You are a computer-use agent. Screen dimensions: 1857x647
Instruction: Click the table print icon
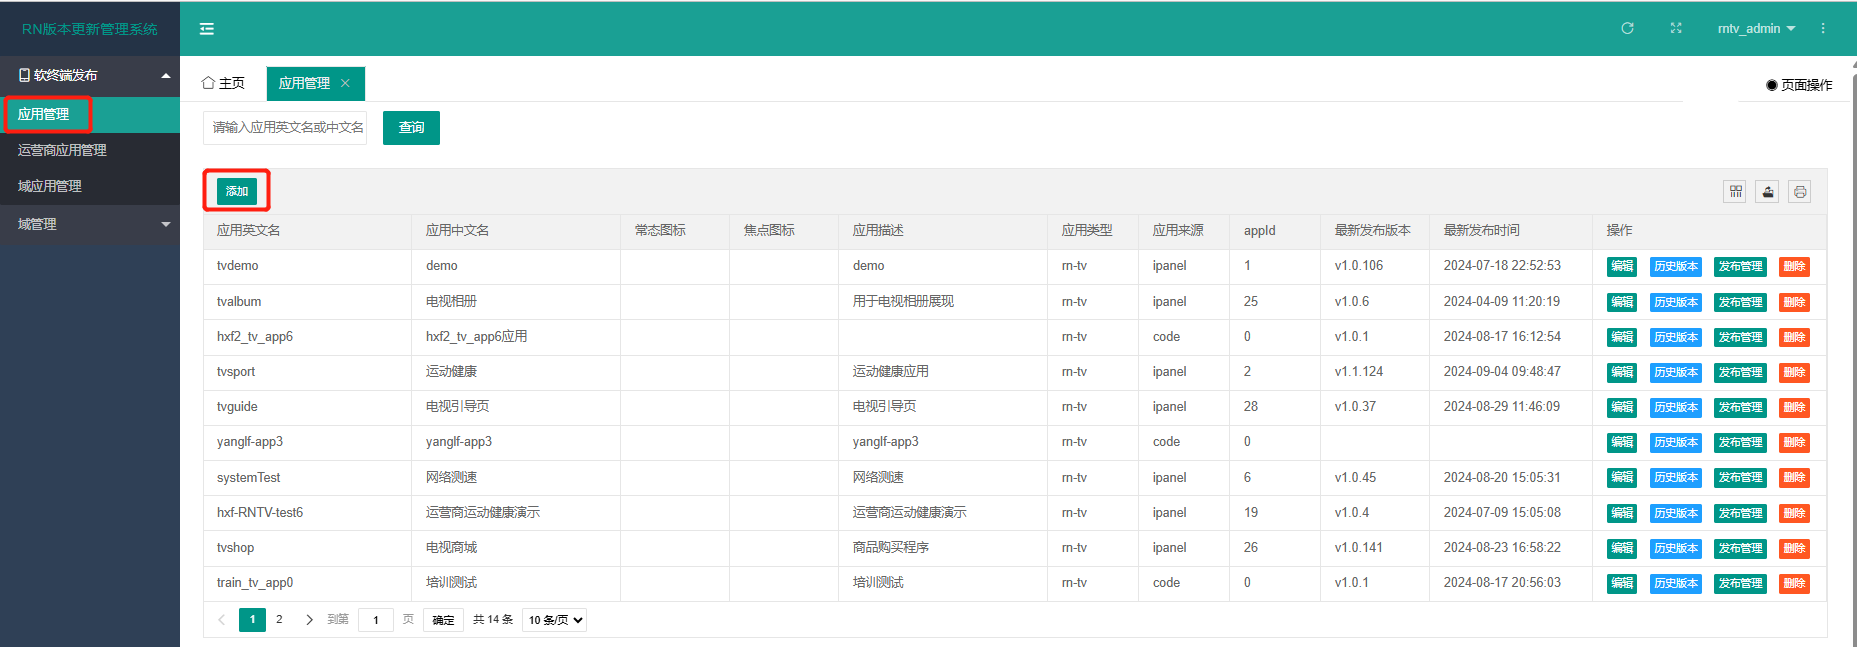(1799, 191)
